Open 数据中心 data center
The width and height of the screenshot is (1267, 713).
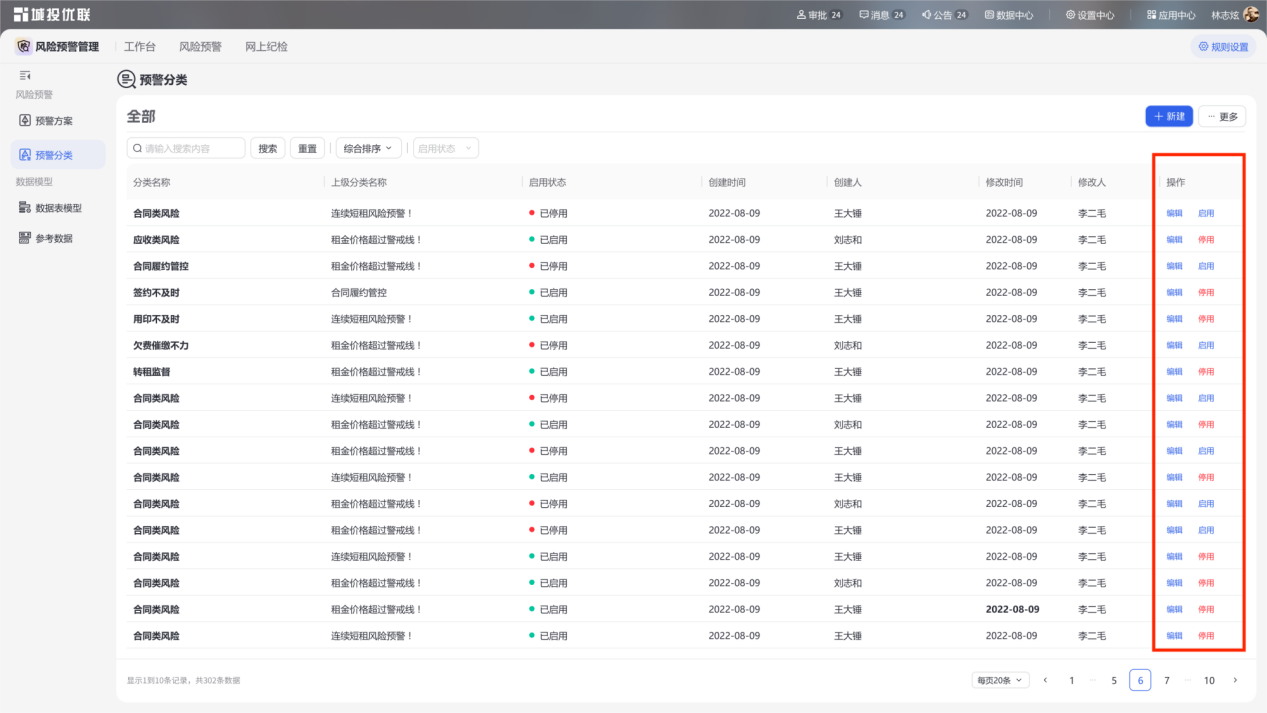(1009, 15)
